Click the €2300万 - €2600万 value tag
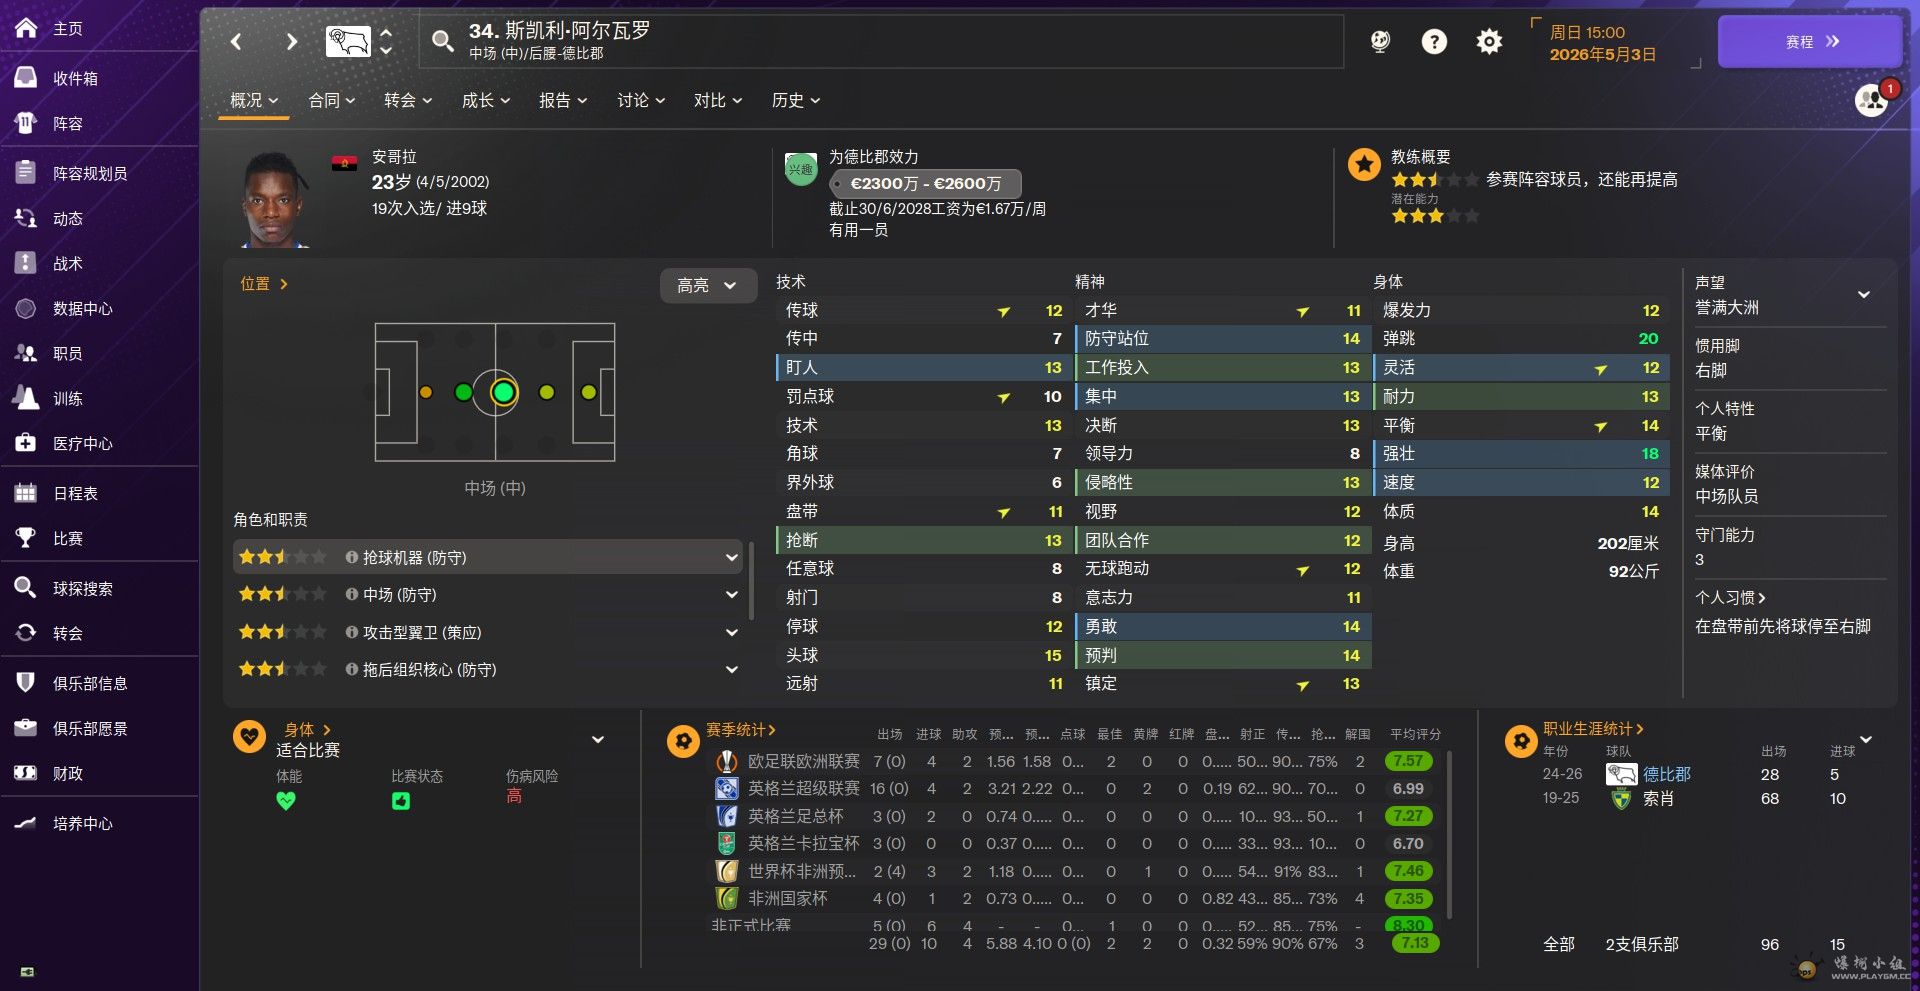 click(x=925, y=184)
